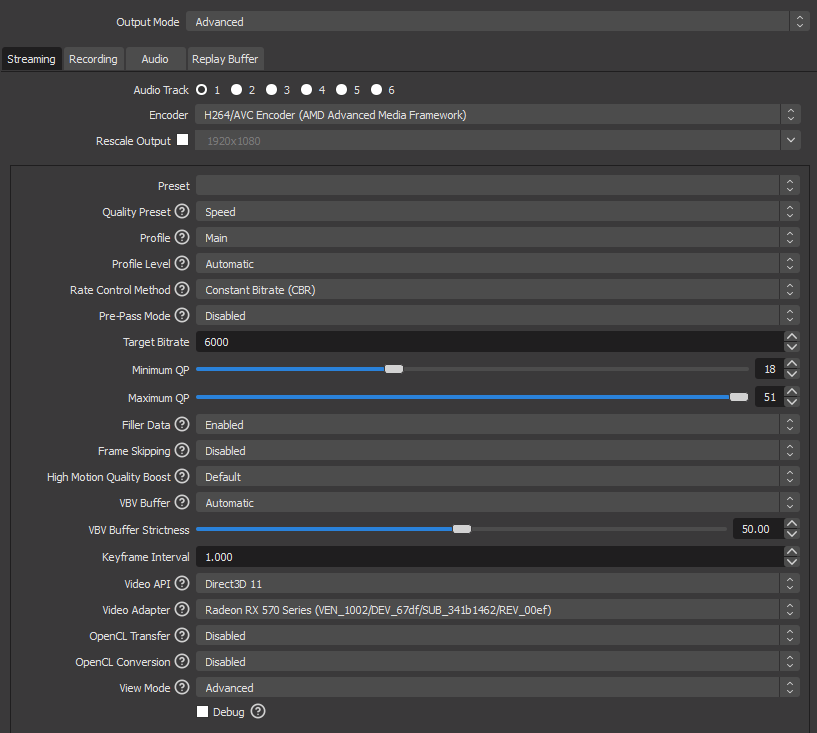Open the Encoder dropdown
This screenshot has height=733, width=817.
pos(497,115)
